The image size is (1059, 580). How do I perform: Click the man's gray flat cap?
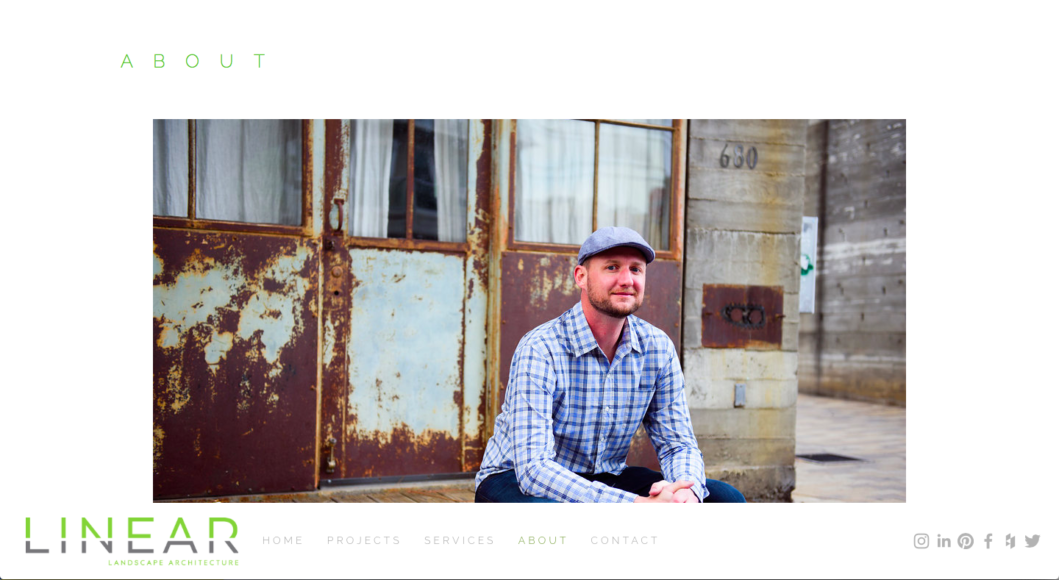point(615,244)
